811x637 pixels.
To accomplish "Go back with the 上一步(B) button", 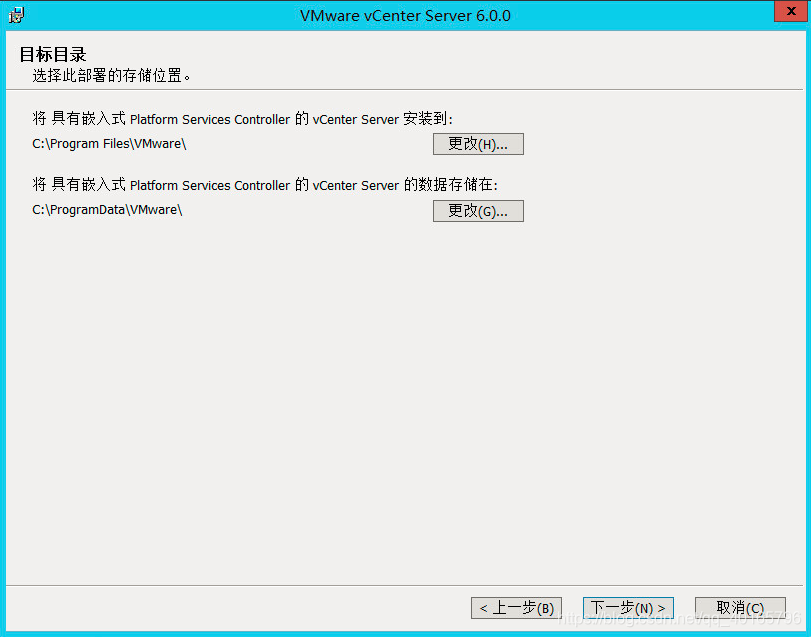I will [x=516, y=608].
